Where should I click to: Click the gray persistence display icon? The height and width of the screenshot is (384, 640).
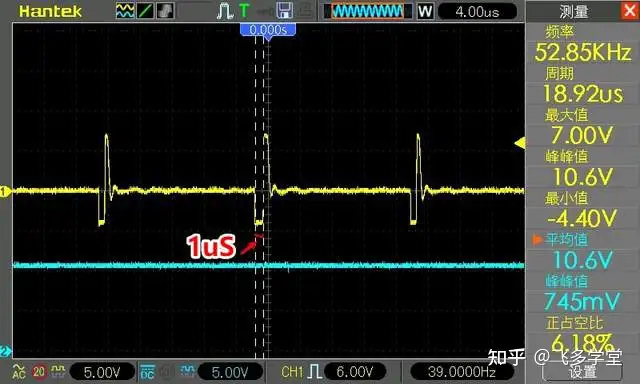166,11
